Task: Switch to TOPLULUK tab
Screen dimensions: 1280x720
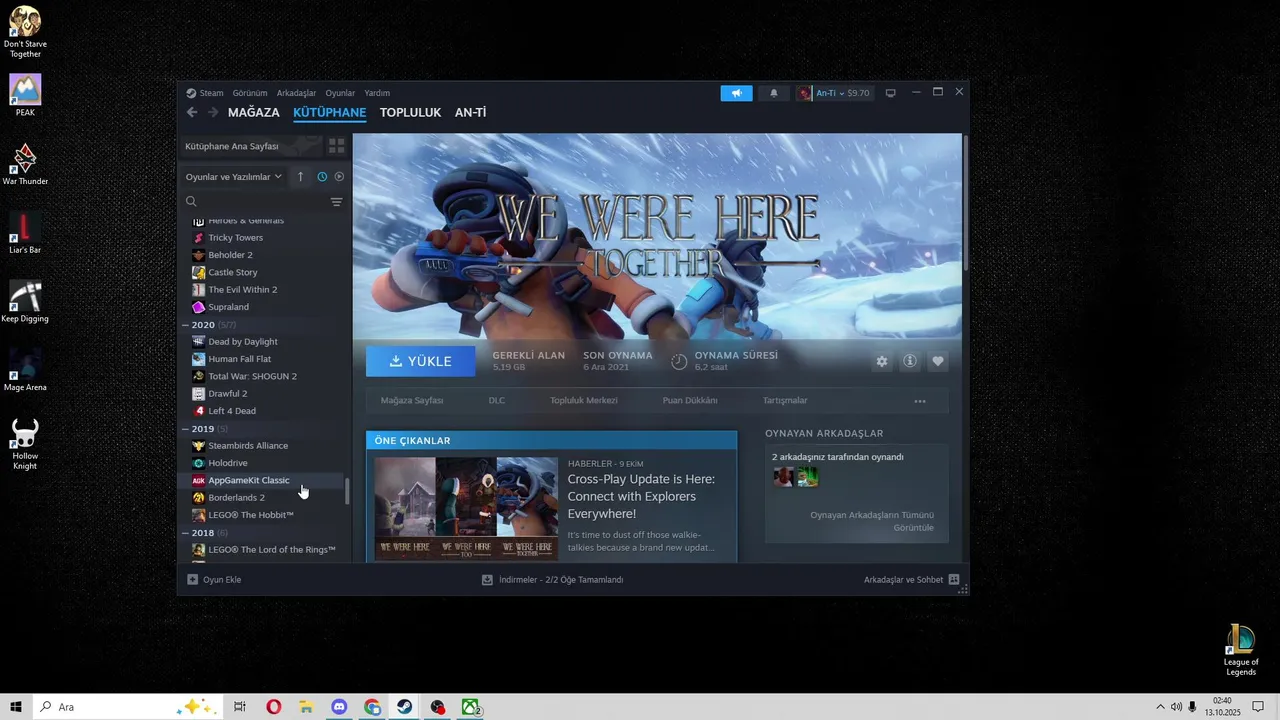Action: (410, 113)
